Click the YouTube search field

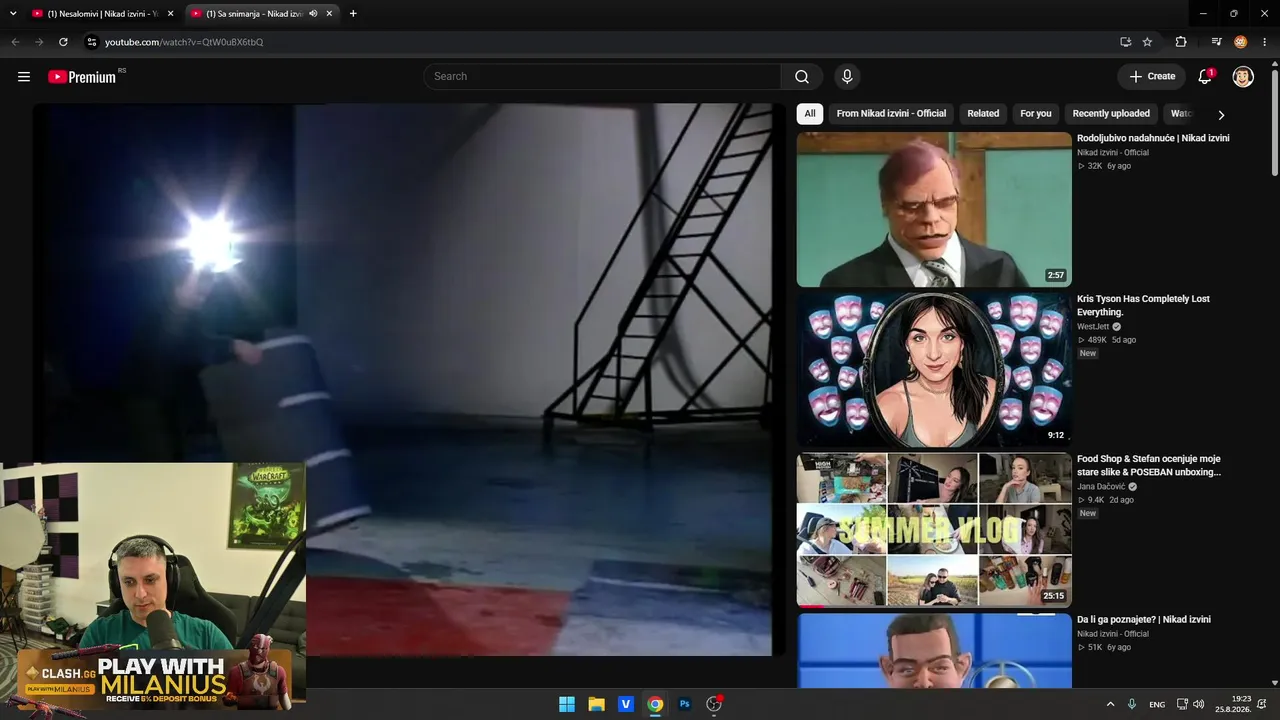[x=602, y=77]
